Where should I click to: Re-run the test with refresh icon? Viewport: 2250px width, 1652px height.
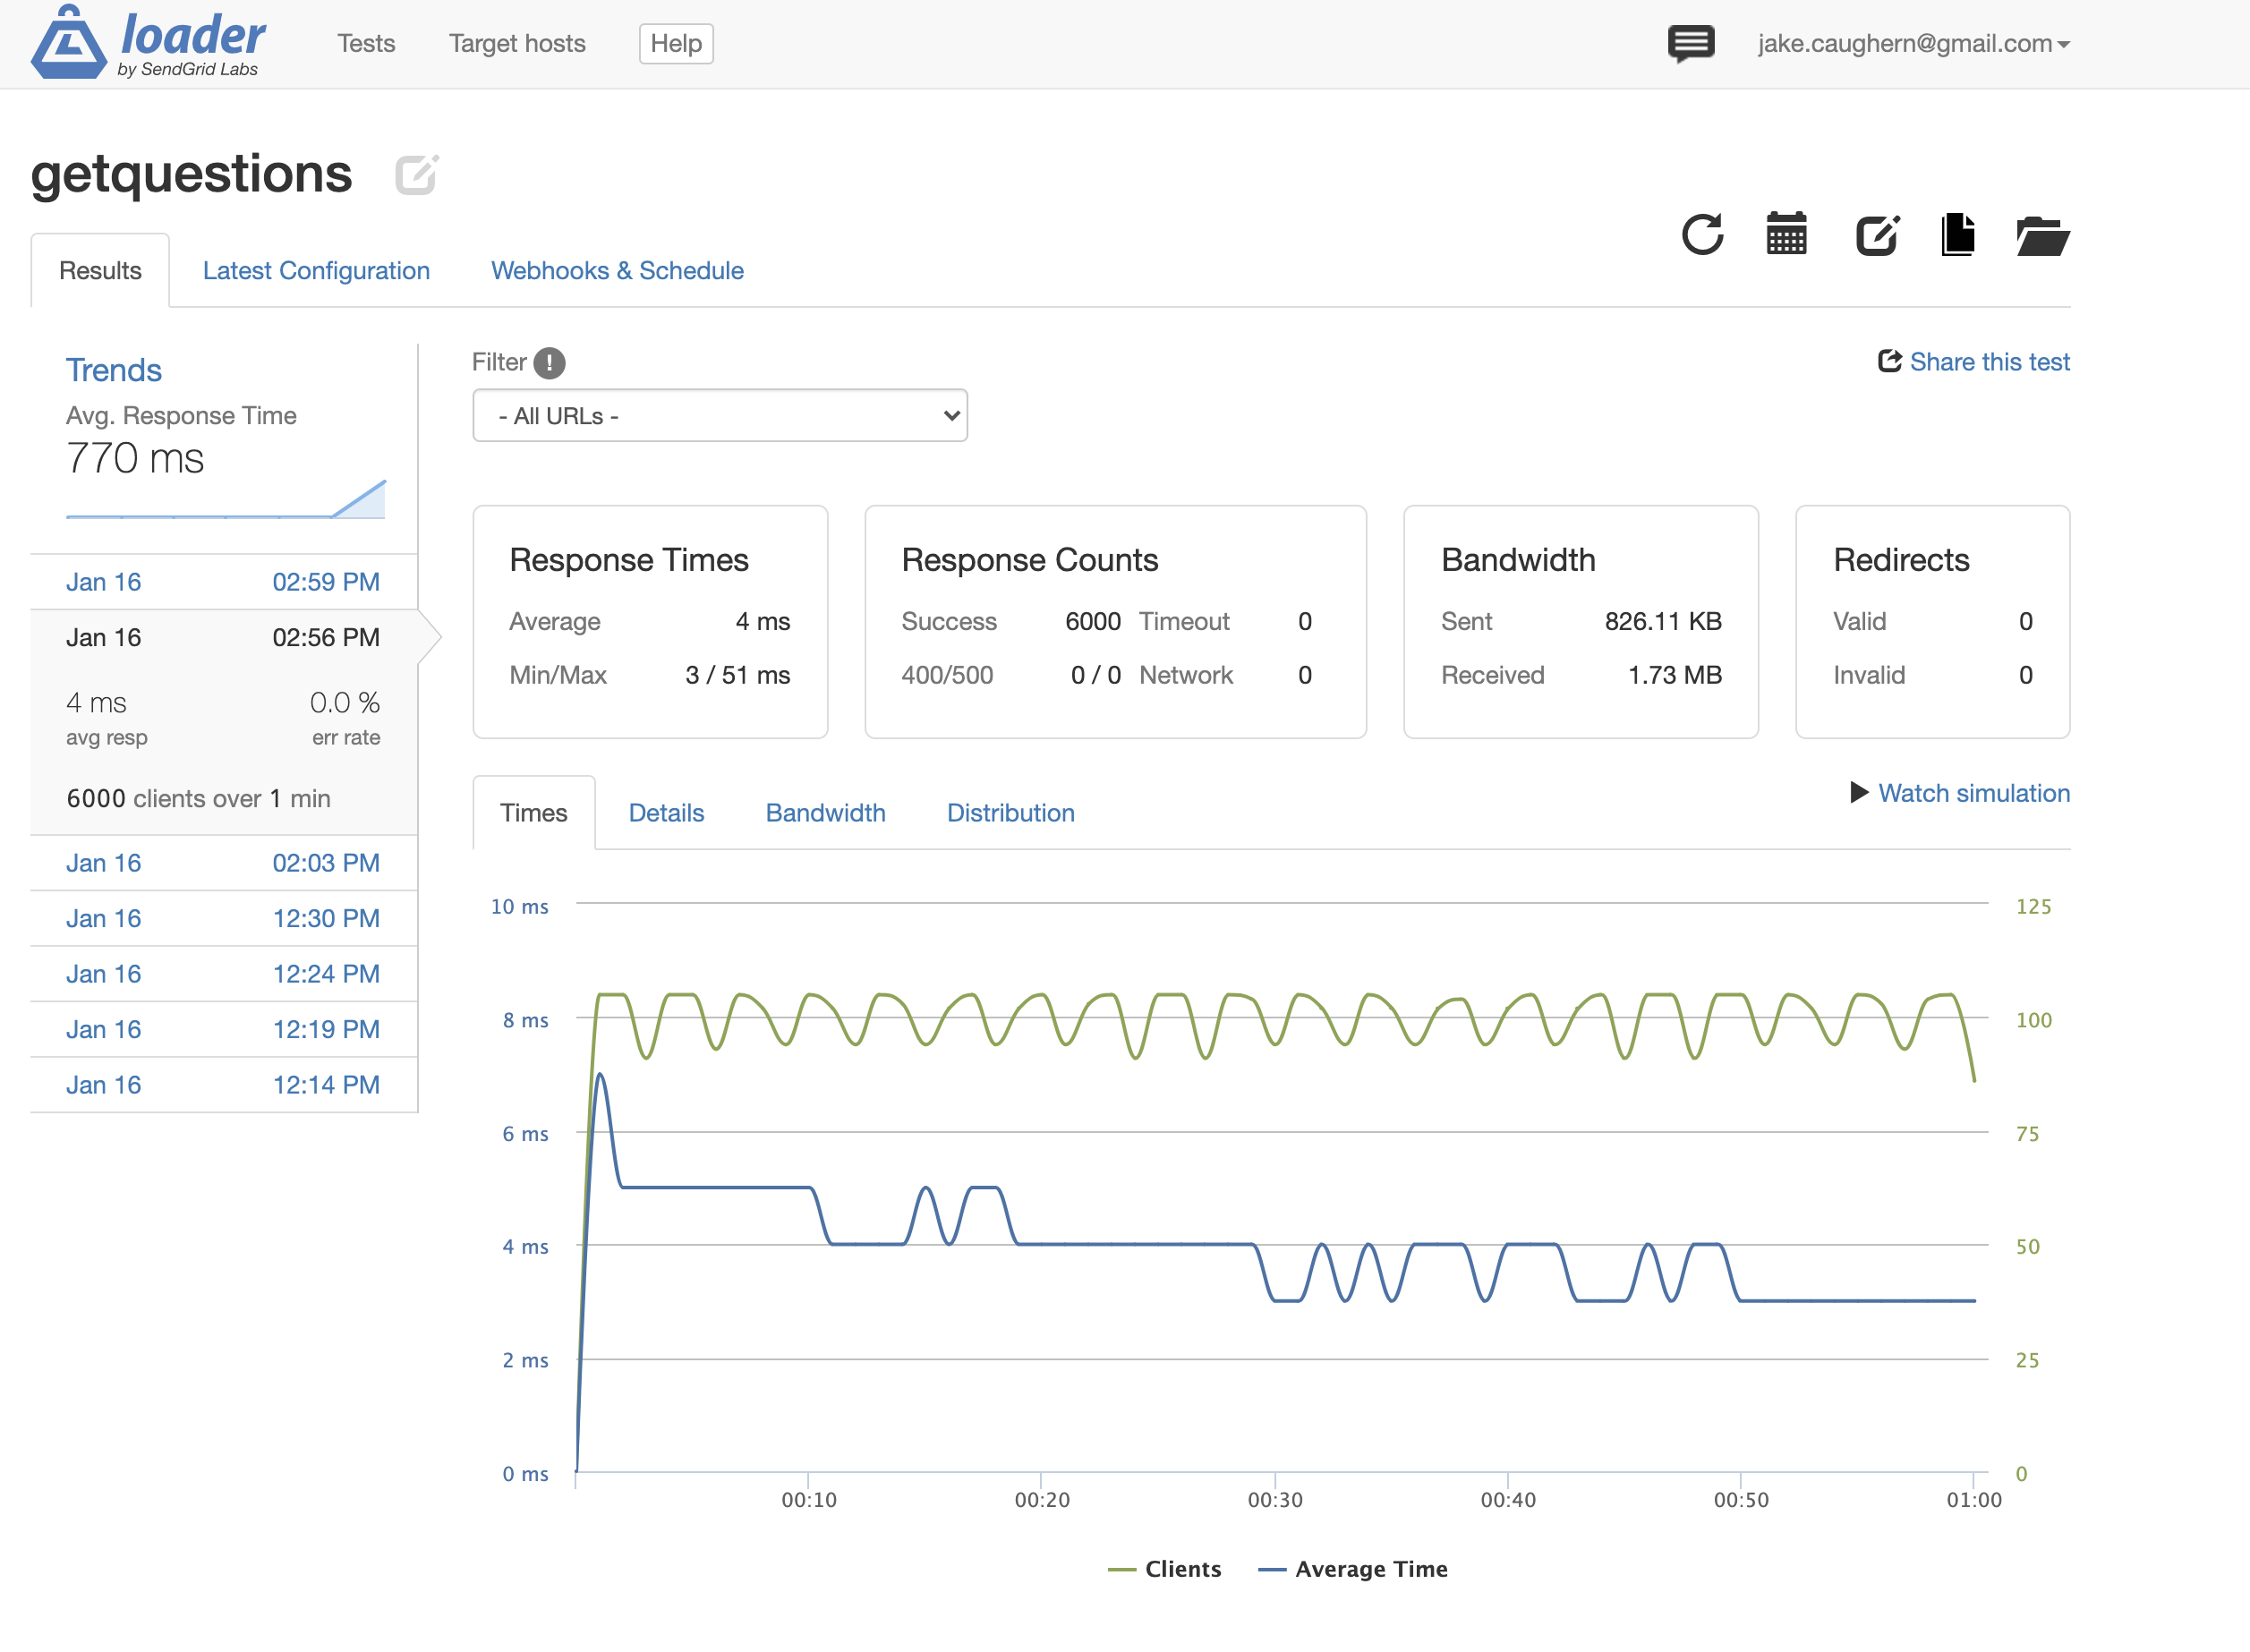point(1702,235)
